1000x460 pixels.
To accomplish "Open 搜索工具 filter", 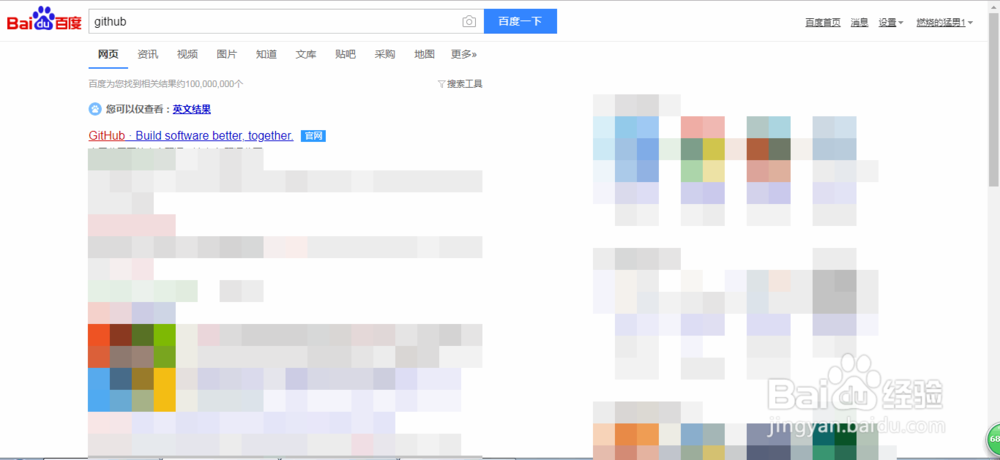I will pos(460,84).
